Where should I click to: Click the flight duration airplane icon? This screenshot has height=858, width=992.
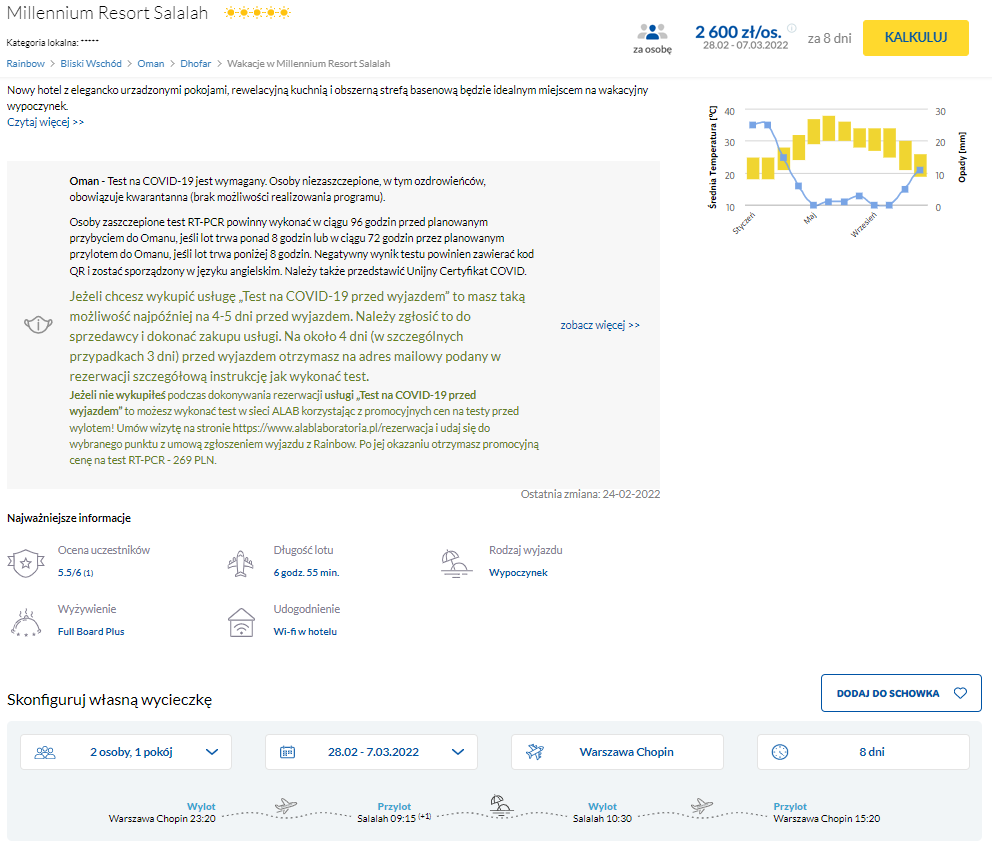tap(241, 562)
